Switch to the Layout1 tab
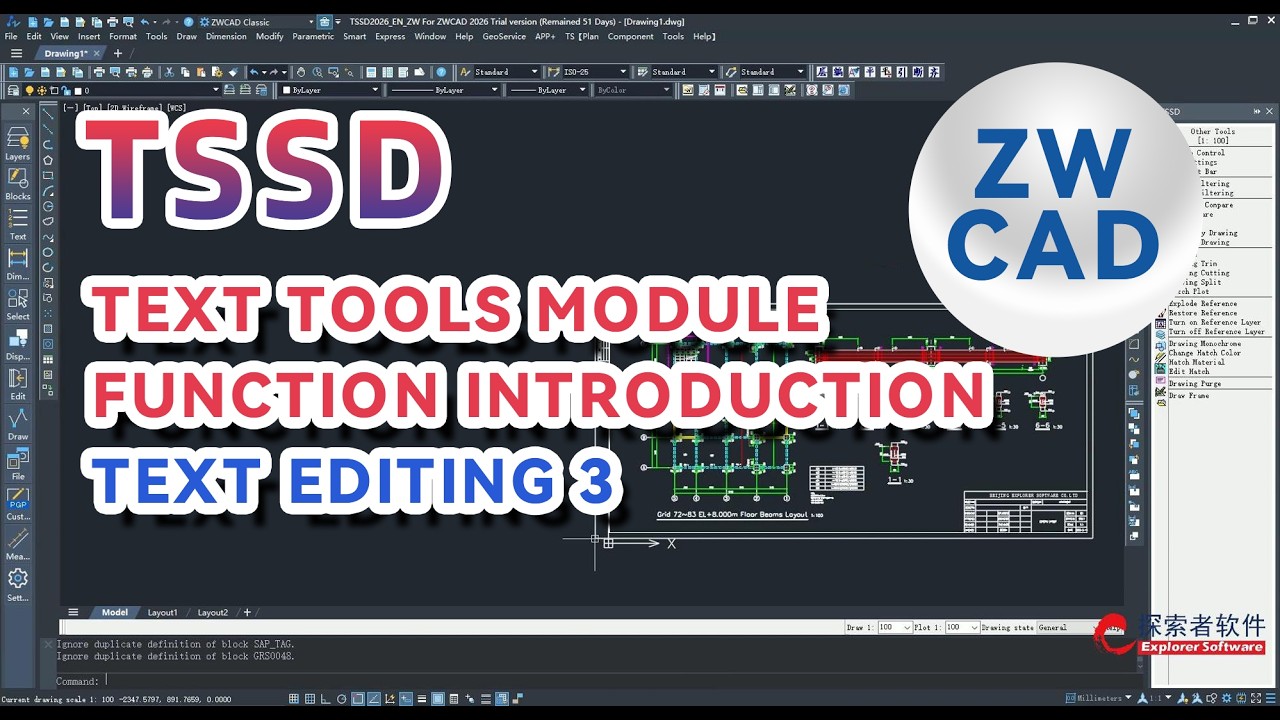Viewport: 1280px width, 720px height. point(162,612)
